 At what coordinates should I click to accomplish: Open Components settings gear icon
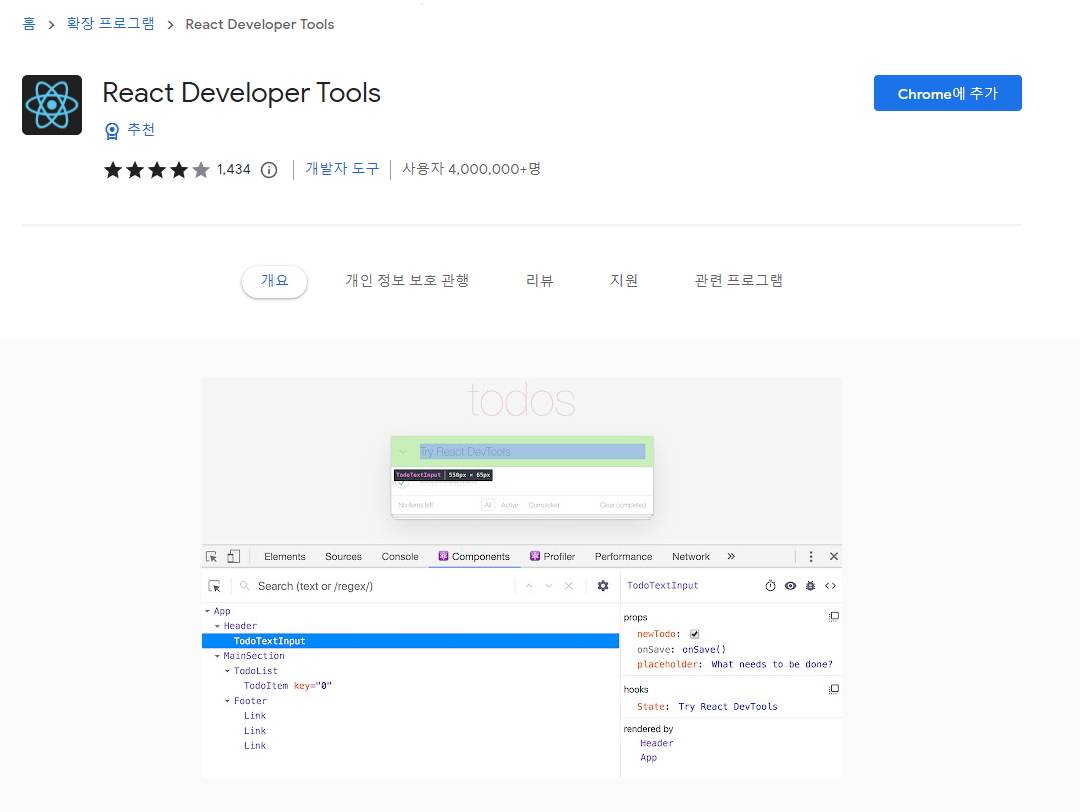point(603,586)
